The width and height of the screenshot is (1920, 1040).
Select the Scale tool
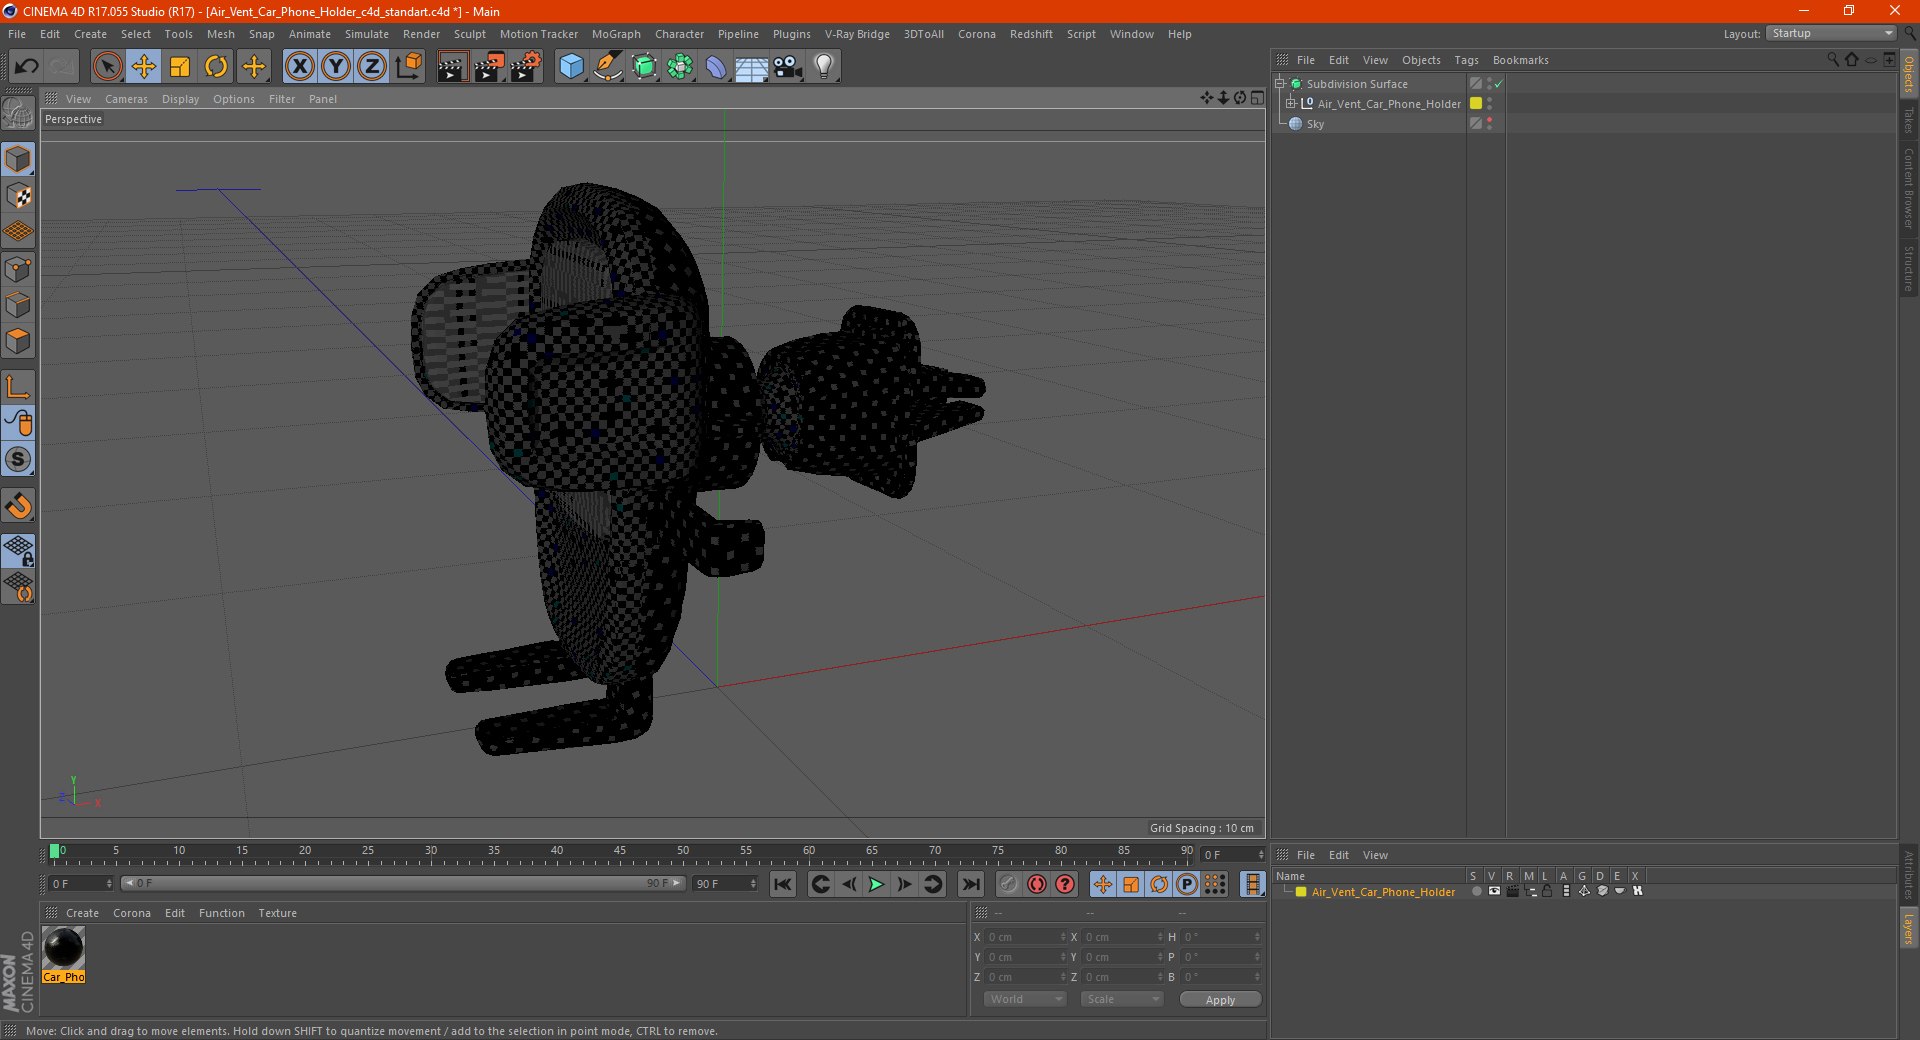tap(180, 67)
